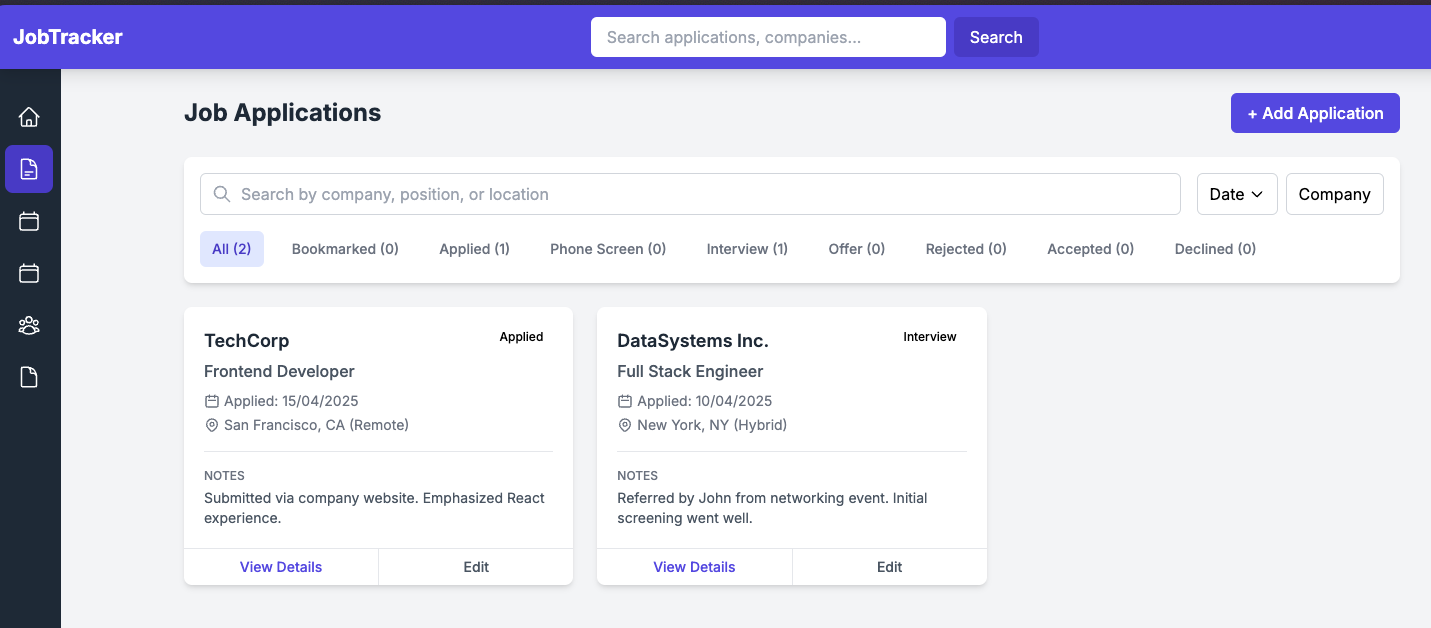Click the magnifier icon in the filter search
This screenshot has width=1431, height=628.
(222, 194)
